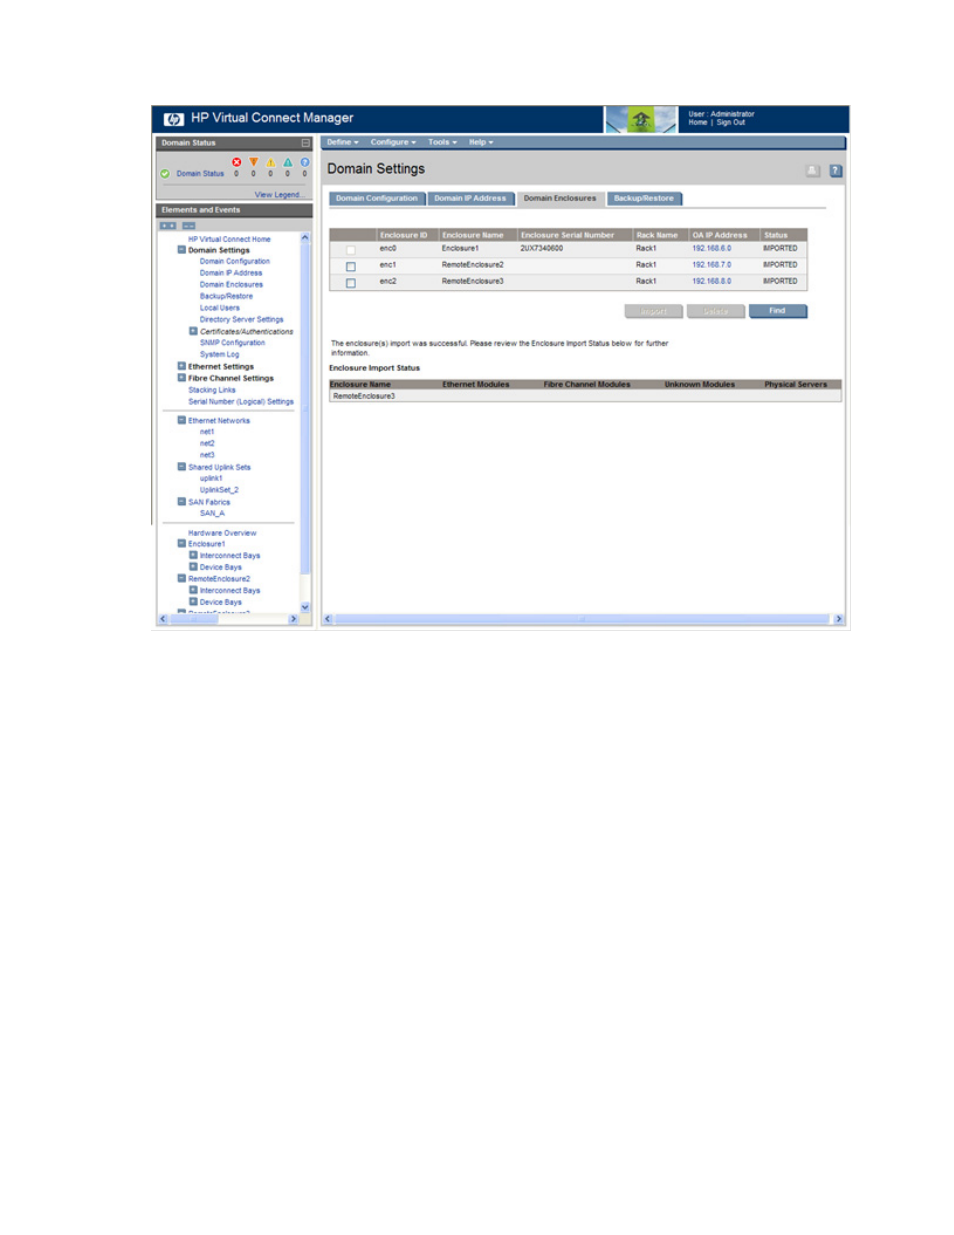Click the Home link in header
Screen dimensions: 954x1235
tap(698, 123)
